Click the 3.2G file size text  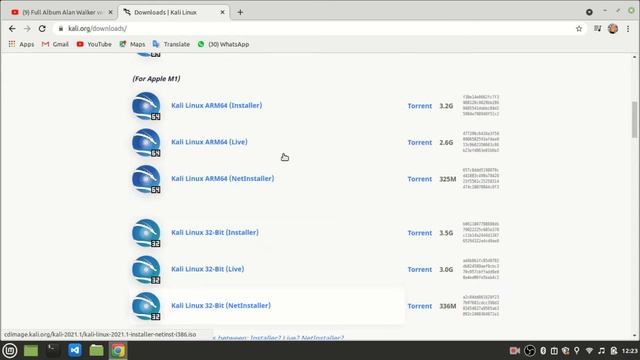(x=446, y=106)
